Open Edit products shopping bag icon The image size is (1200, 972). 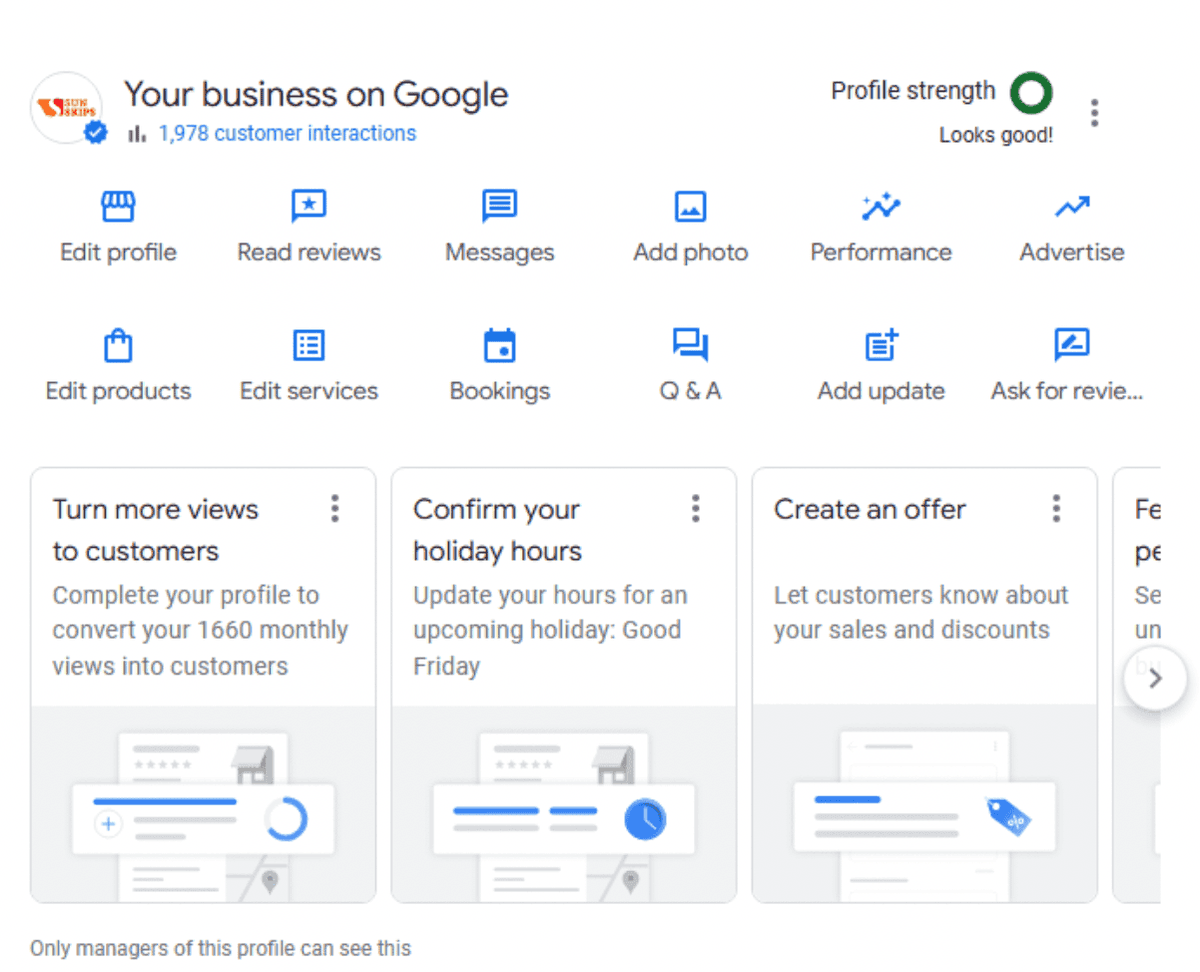coord(118,345)
